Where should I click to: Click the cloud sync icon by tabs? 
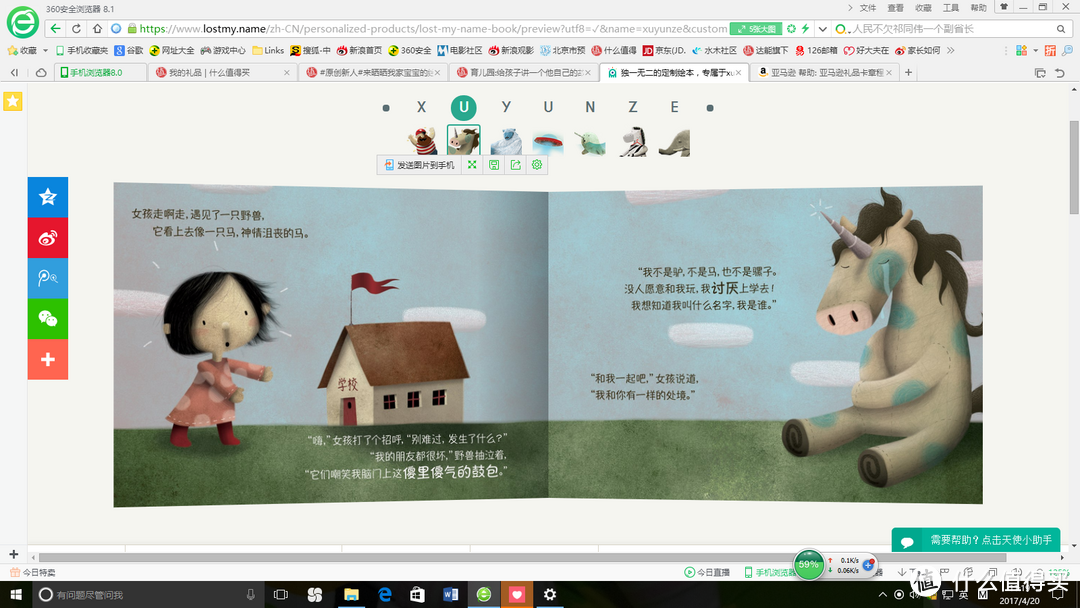pyautogui.click(x=41, y=72)
